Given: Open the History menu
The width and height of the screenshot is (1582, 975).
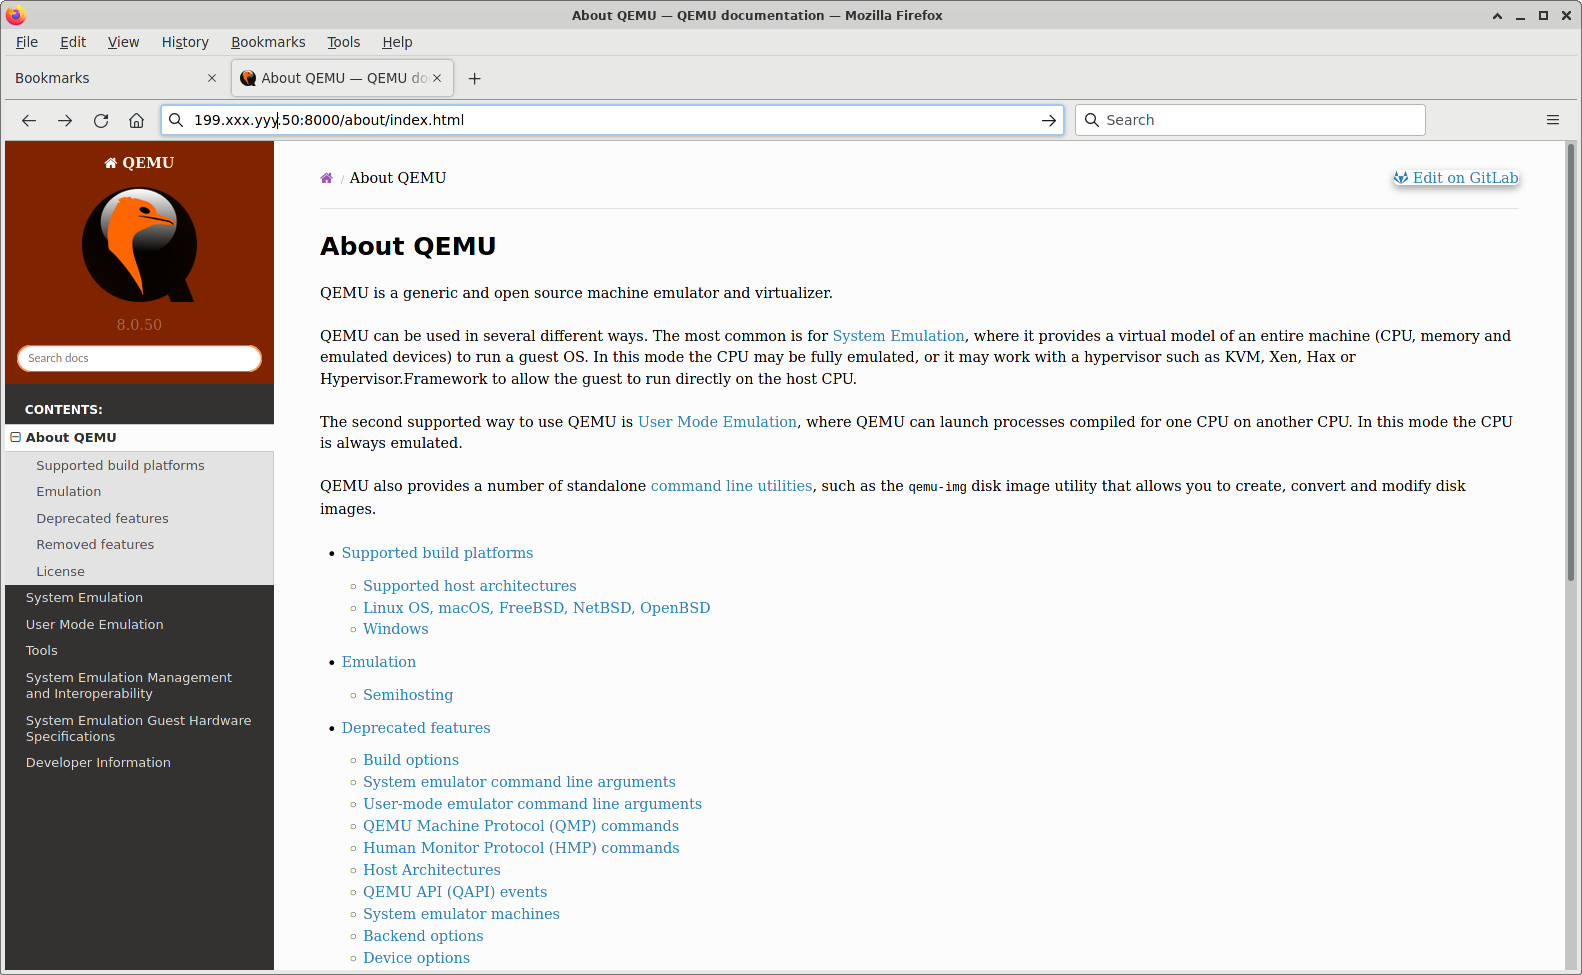Looking at the screenshot, I should pyautogui.click(x=185, y=42).
